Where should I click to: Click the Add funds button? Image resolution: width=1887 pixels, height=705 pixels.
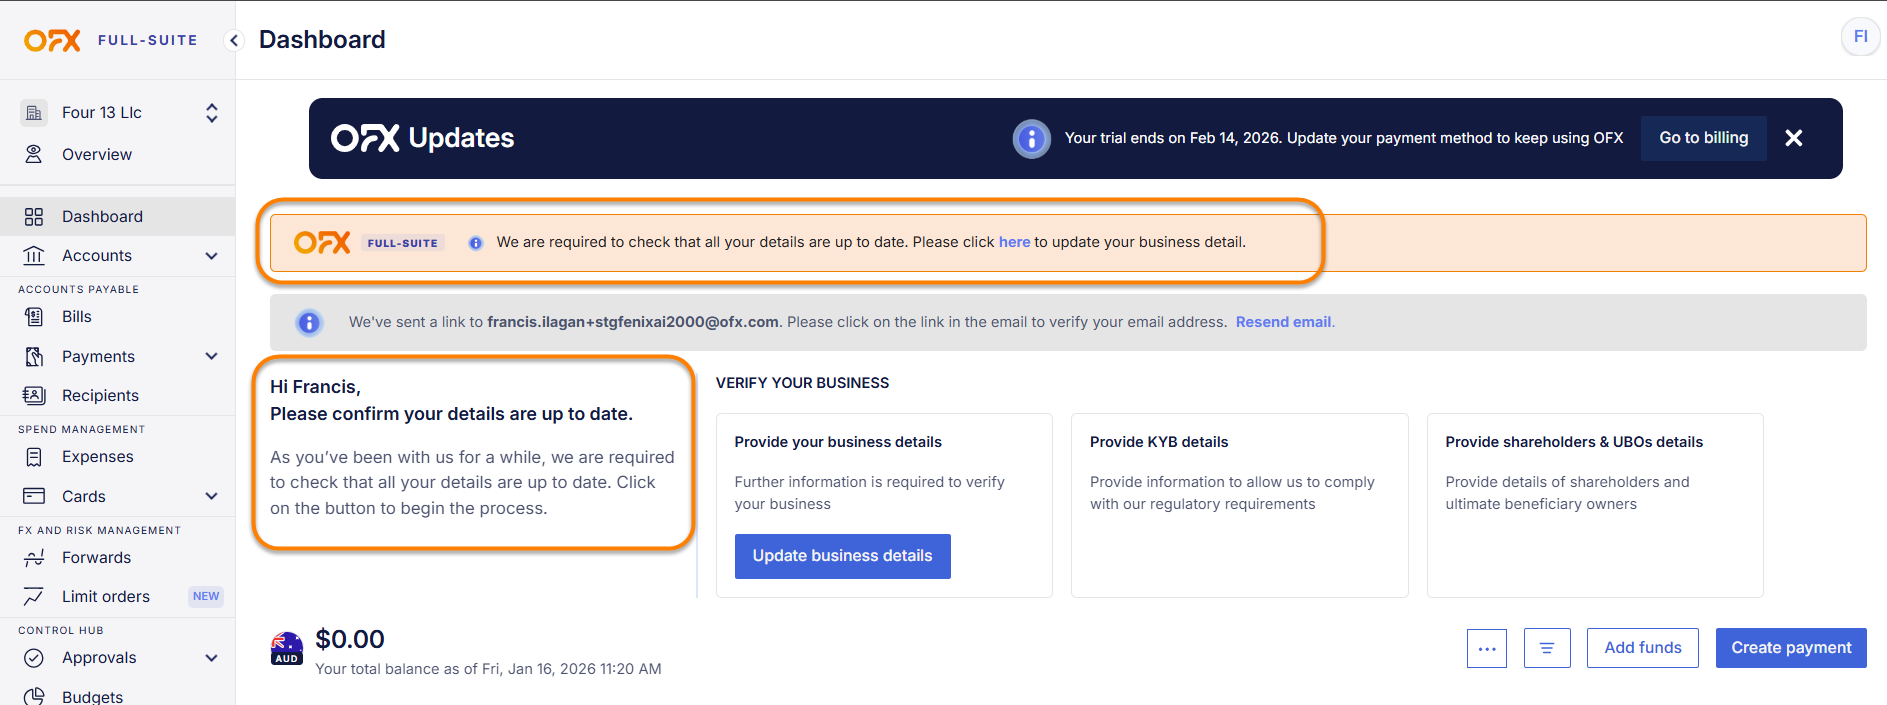(x=1642, y=648)
